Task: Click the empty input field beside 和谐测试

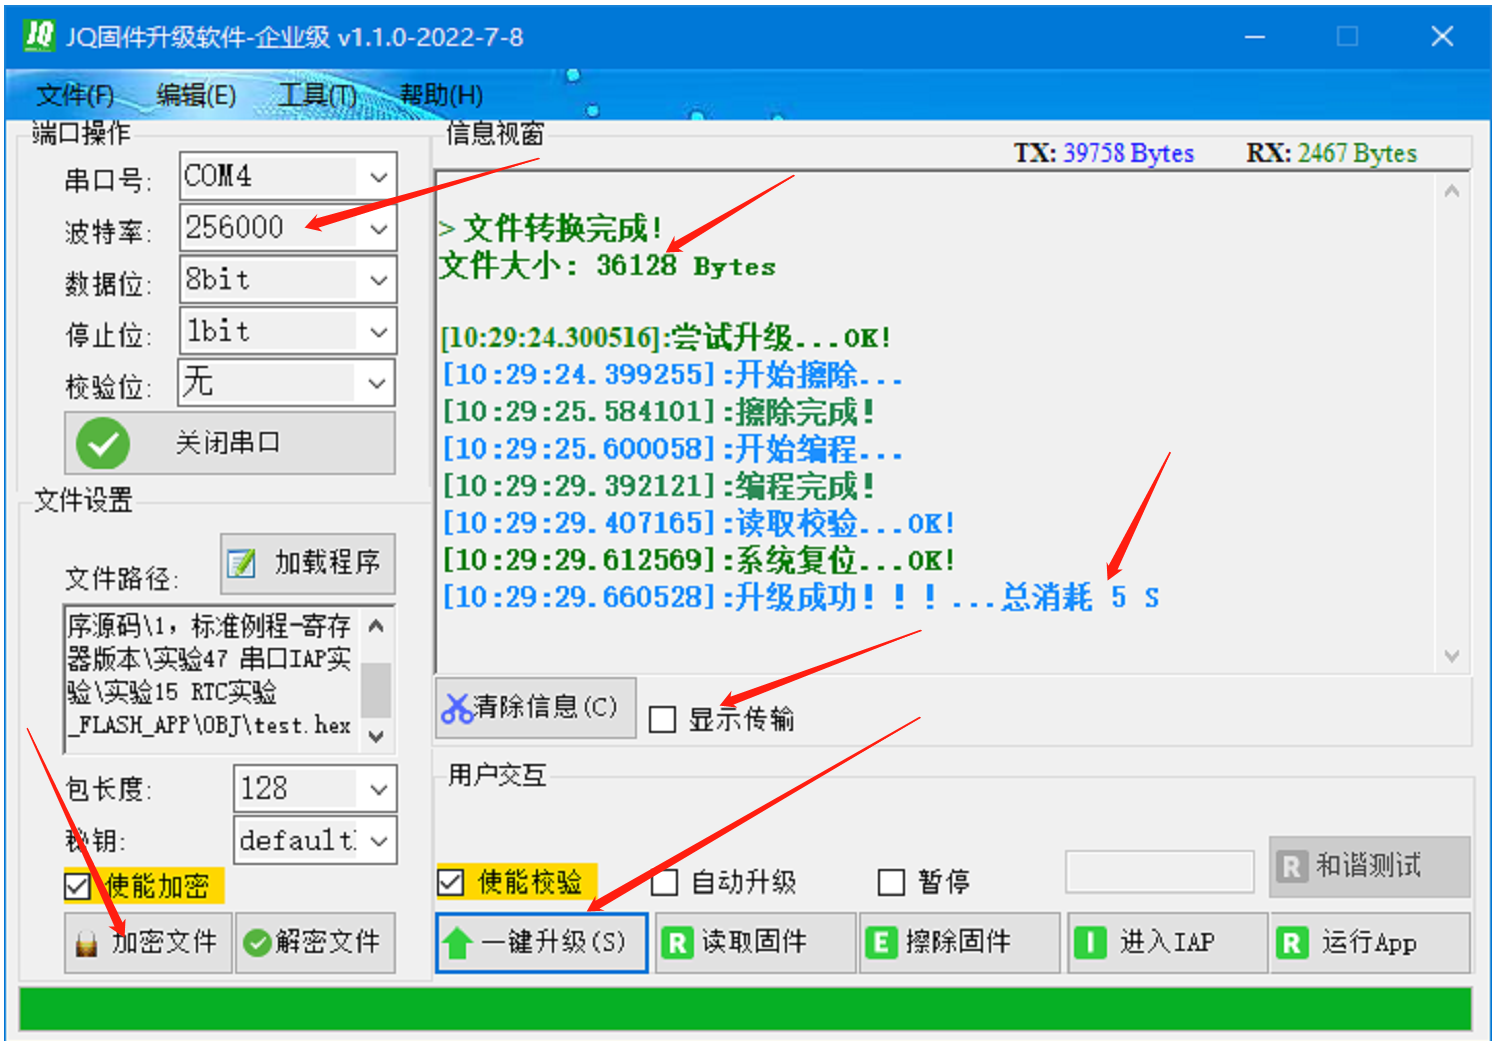Action: (1159, 870)
